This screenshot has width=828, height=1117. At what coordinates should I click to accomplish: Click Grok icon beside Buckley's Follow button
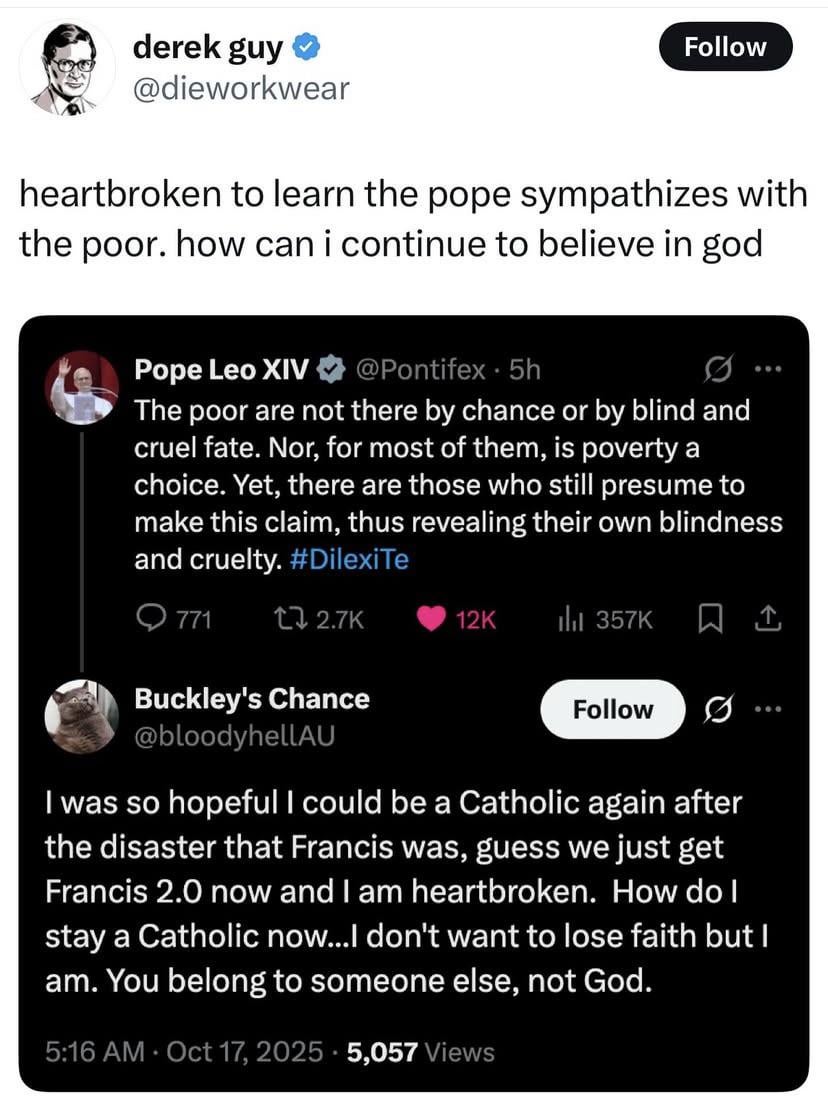(x=716, y=709)
